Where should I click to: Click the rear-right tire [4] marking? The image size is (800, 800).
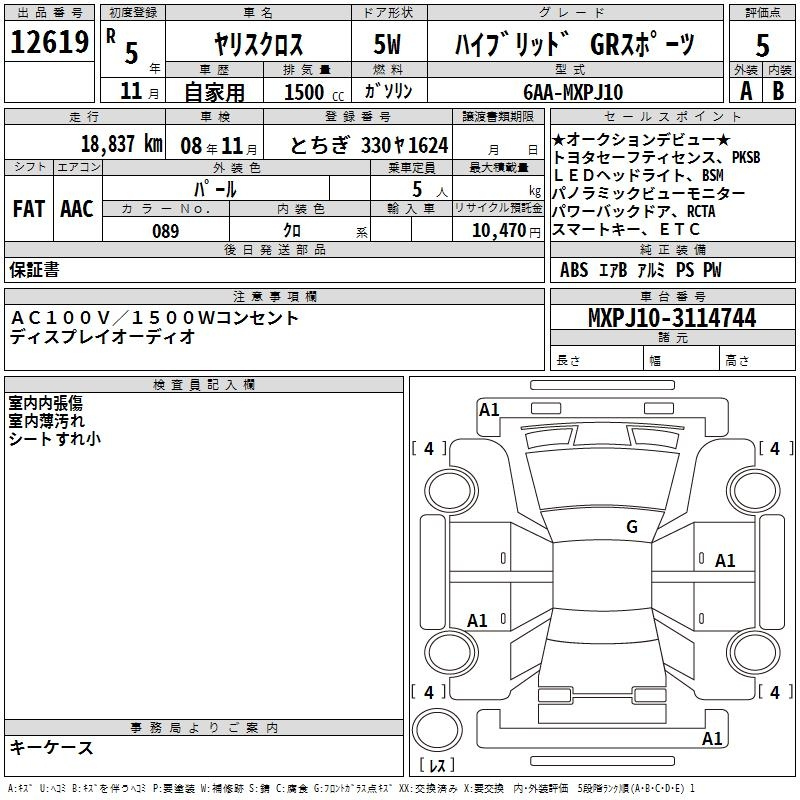(771, 692)
